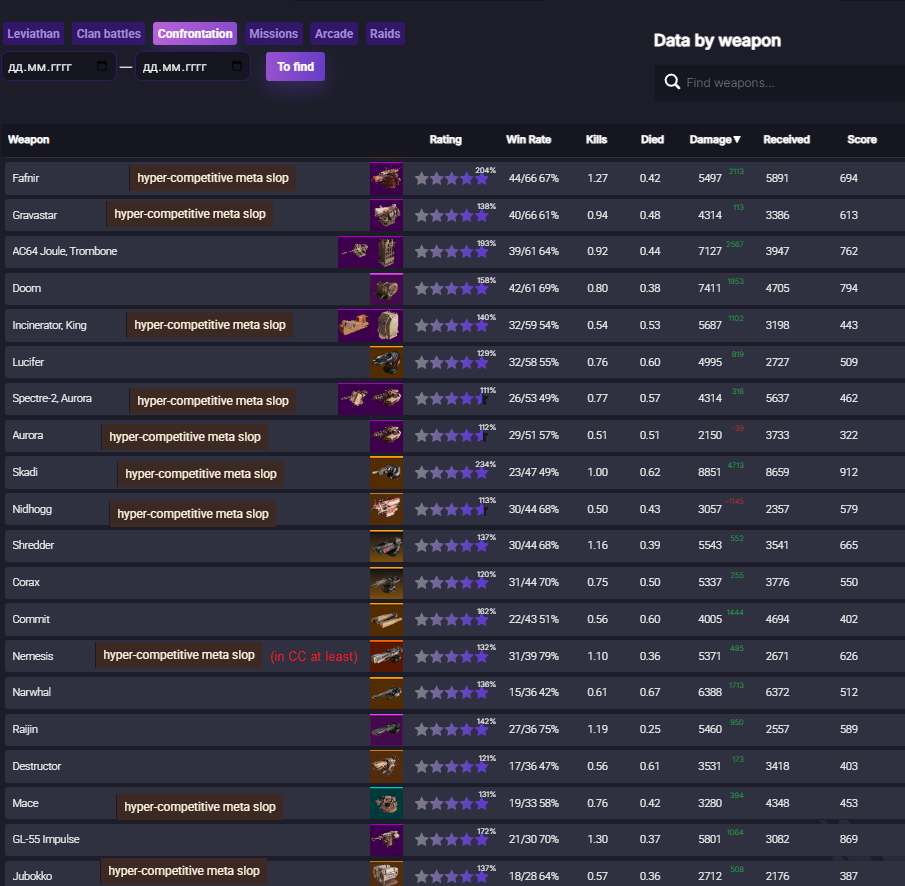Click the Fafnir weapon icon
905x886 pixels.
[x=386, y=178]
